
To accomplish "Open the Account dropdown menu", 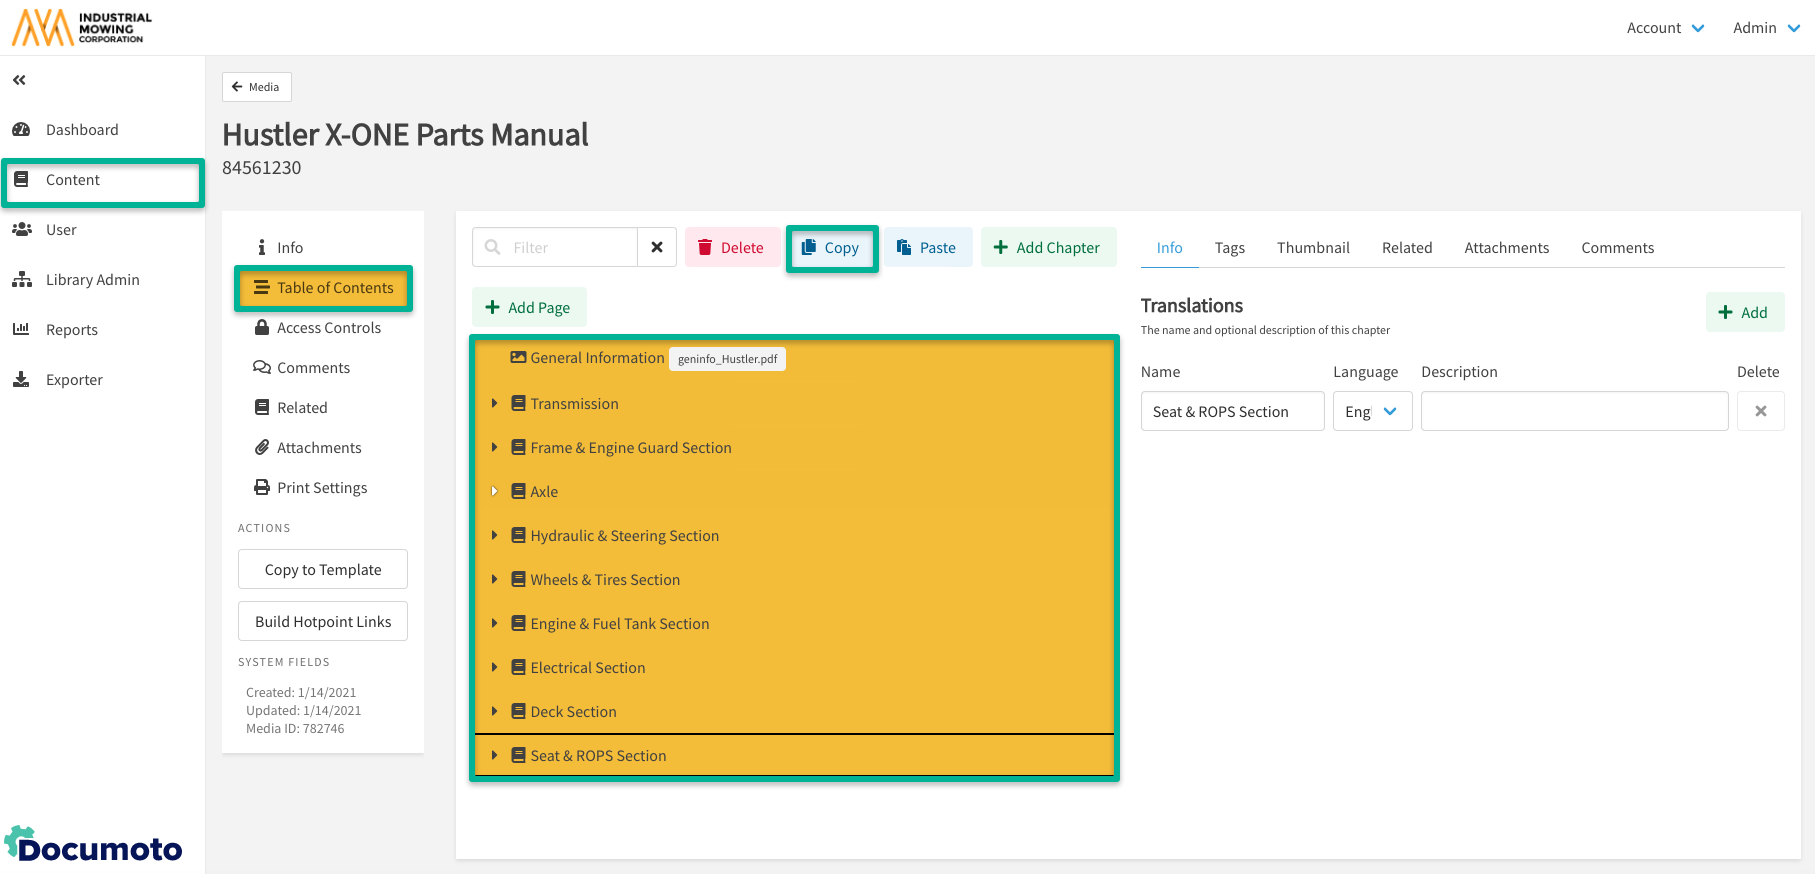I will [1665, 28].
